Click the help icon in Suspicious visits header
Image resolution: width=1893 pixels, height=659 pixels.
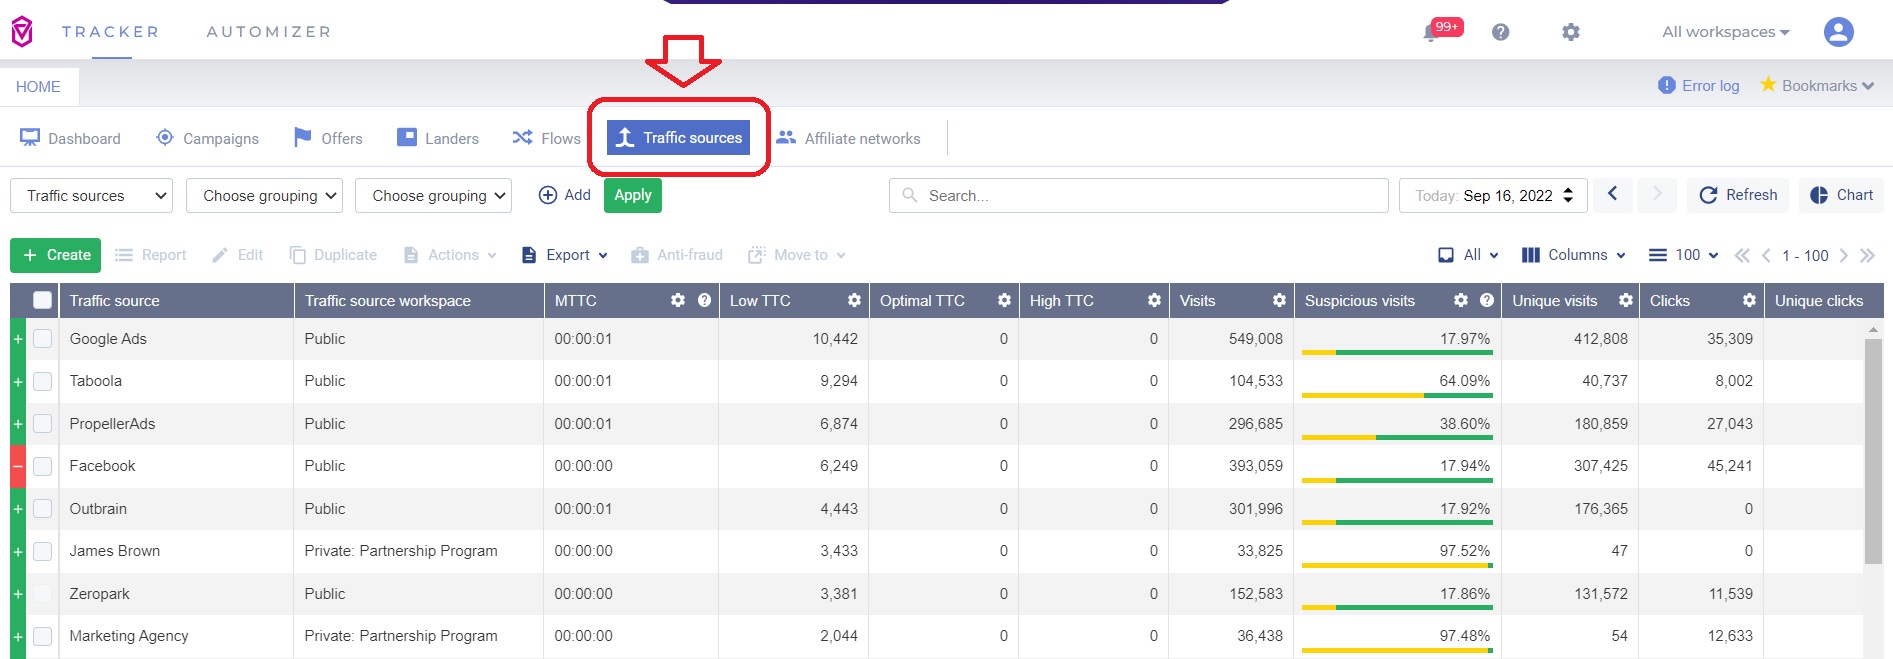click(1487, 300)
